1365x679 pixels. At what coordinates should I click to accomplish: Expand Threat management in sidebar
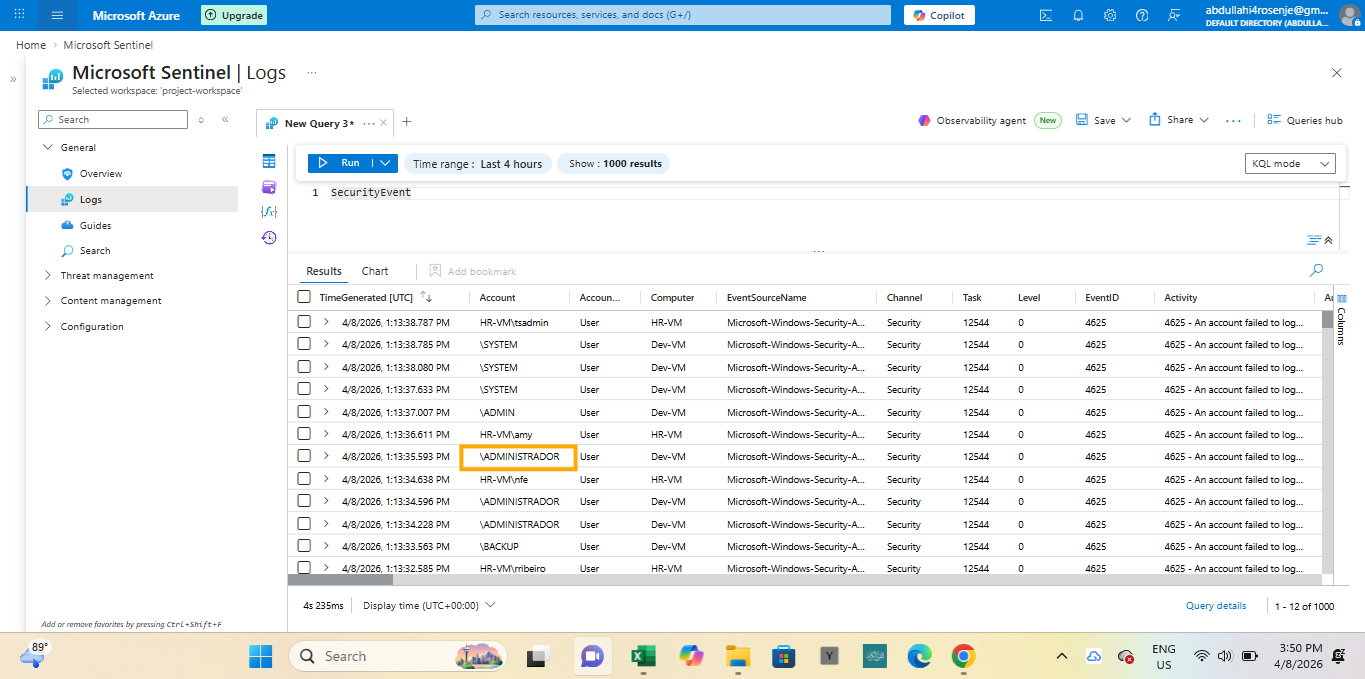pyautogui.click(x=107, y=275)
